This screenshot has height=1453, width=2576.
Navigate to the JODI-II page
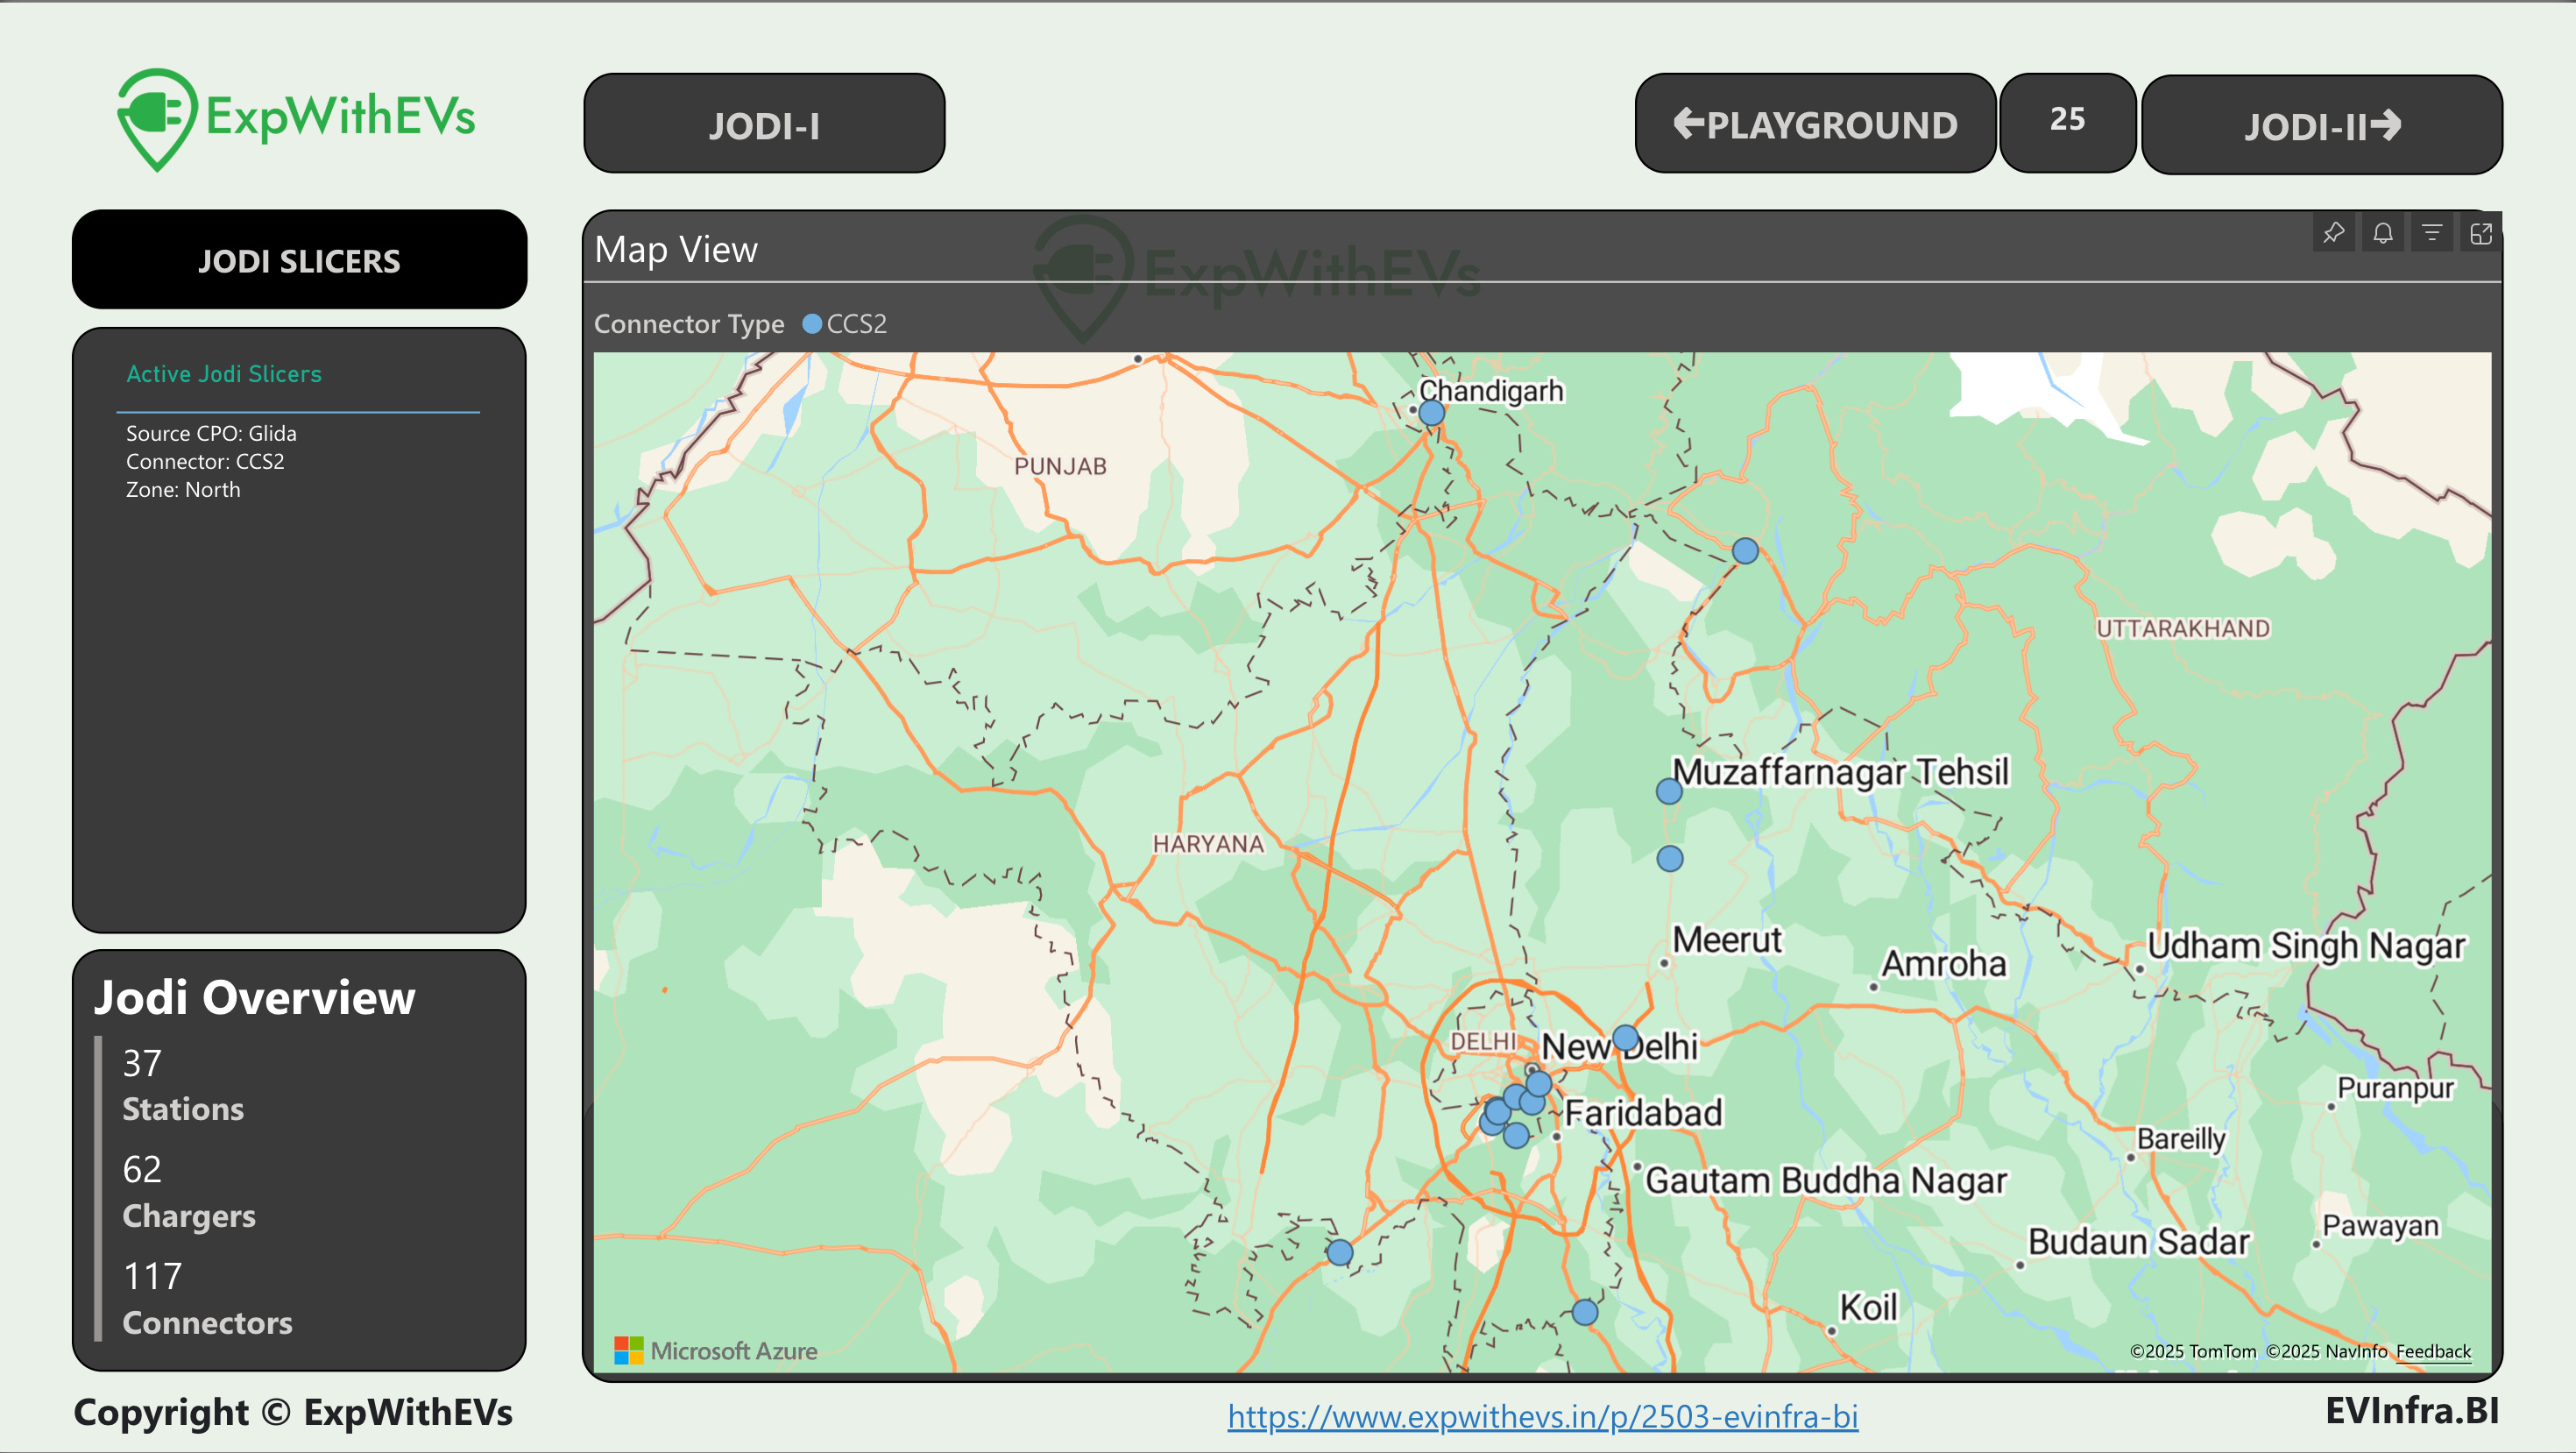(x=2321, y=126)
